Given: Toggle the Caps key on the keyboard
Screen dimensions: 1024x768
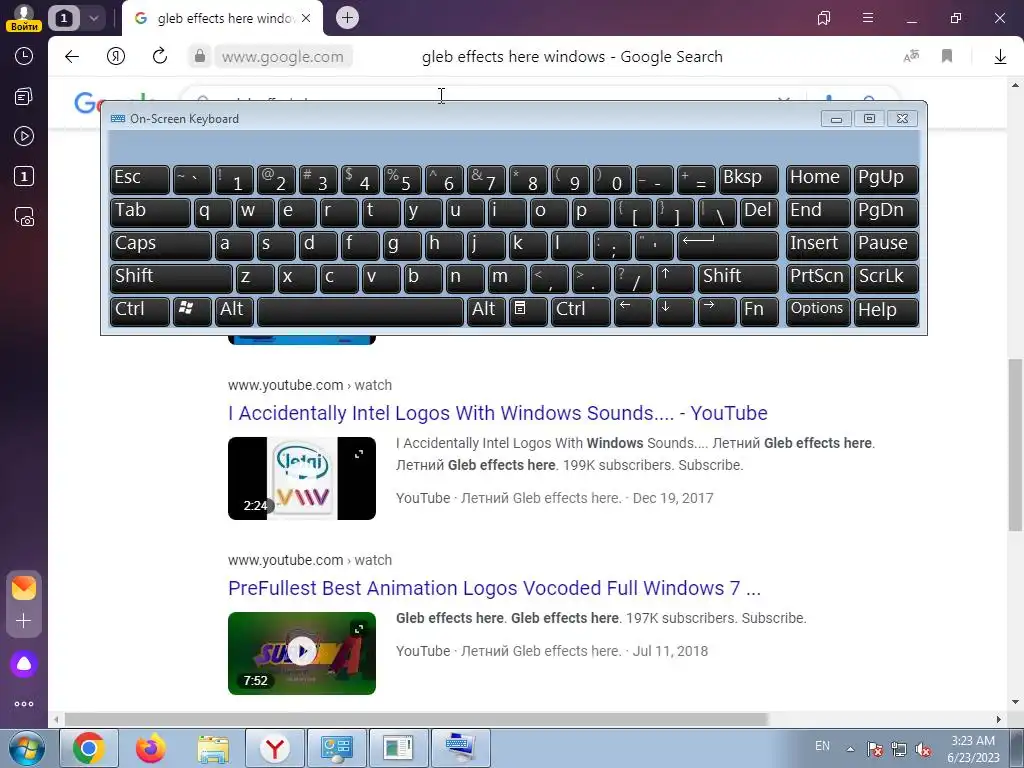Looking at the screenshot, I should point(161,245).
